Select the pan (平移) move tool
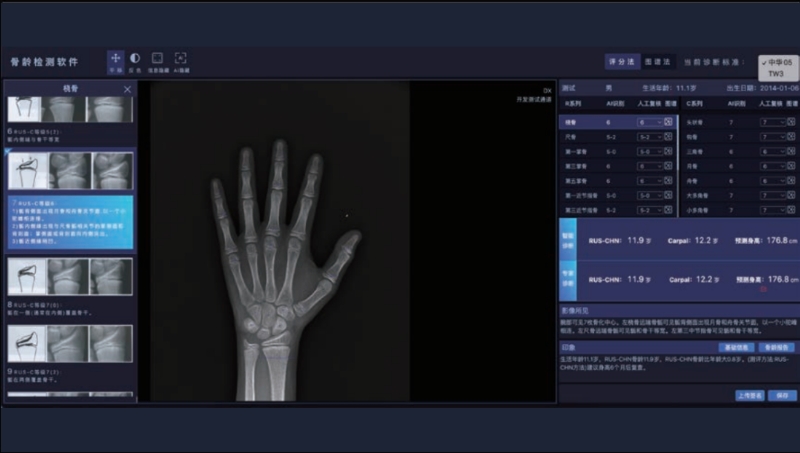The image size is (800, 453). point(115,62)
